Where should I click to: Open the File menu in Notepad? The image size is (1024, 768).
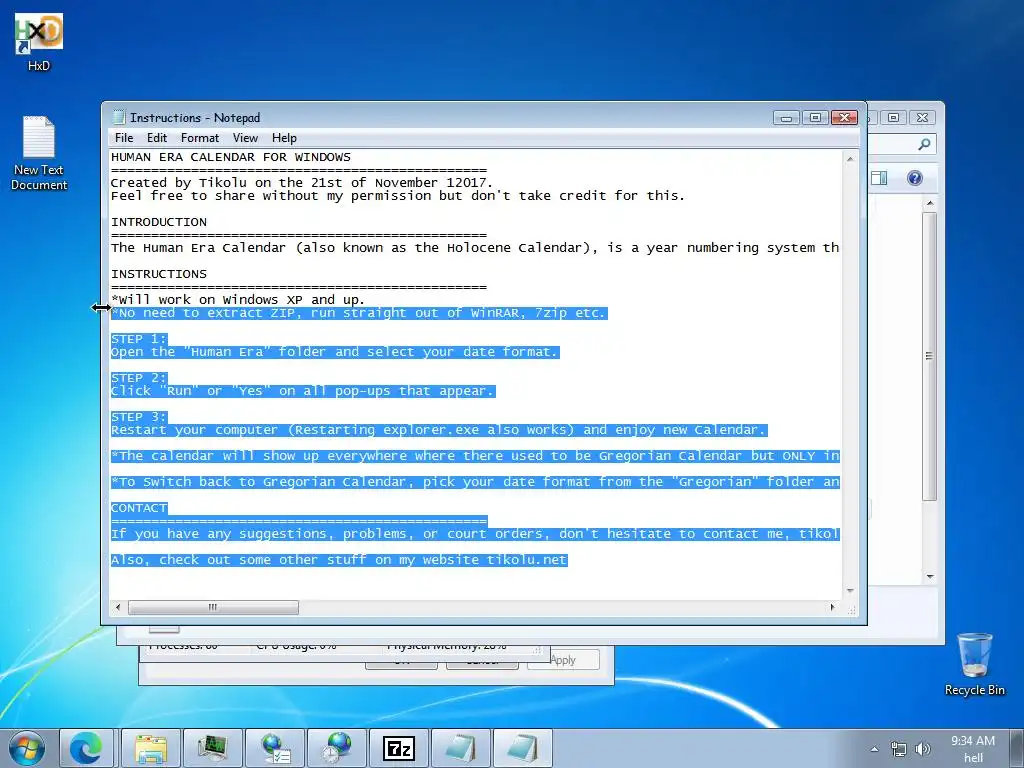point(124,138)
